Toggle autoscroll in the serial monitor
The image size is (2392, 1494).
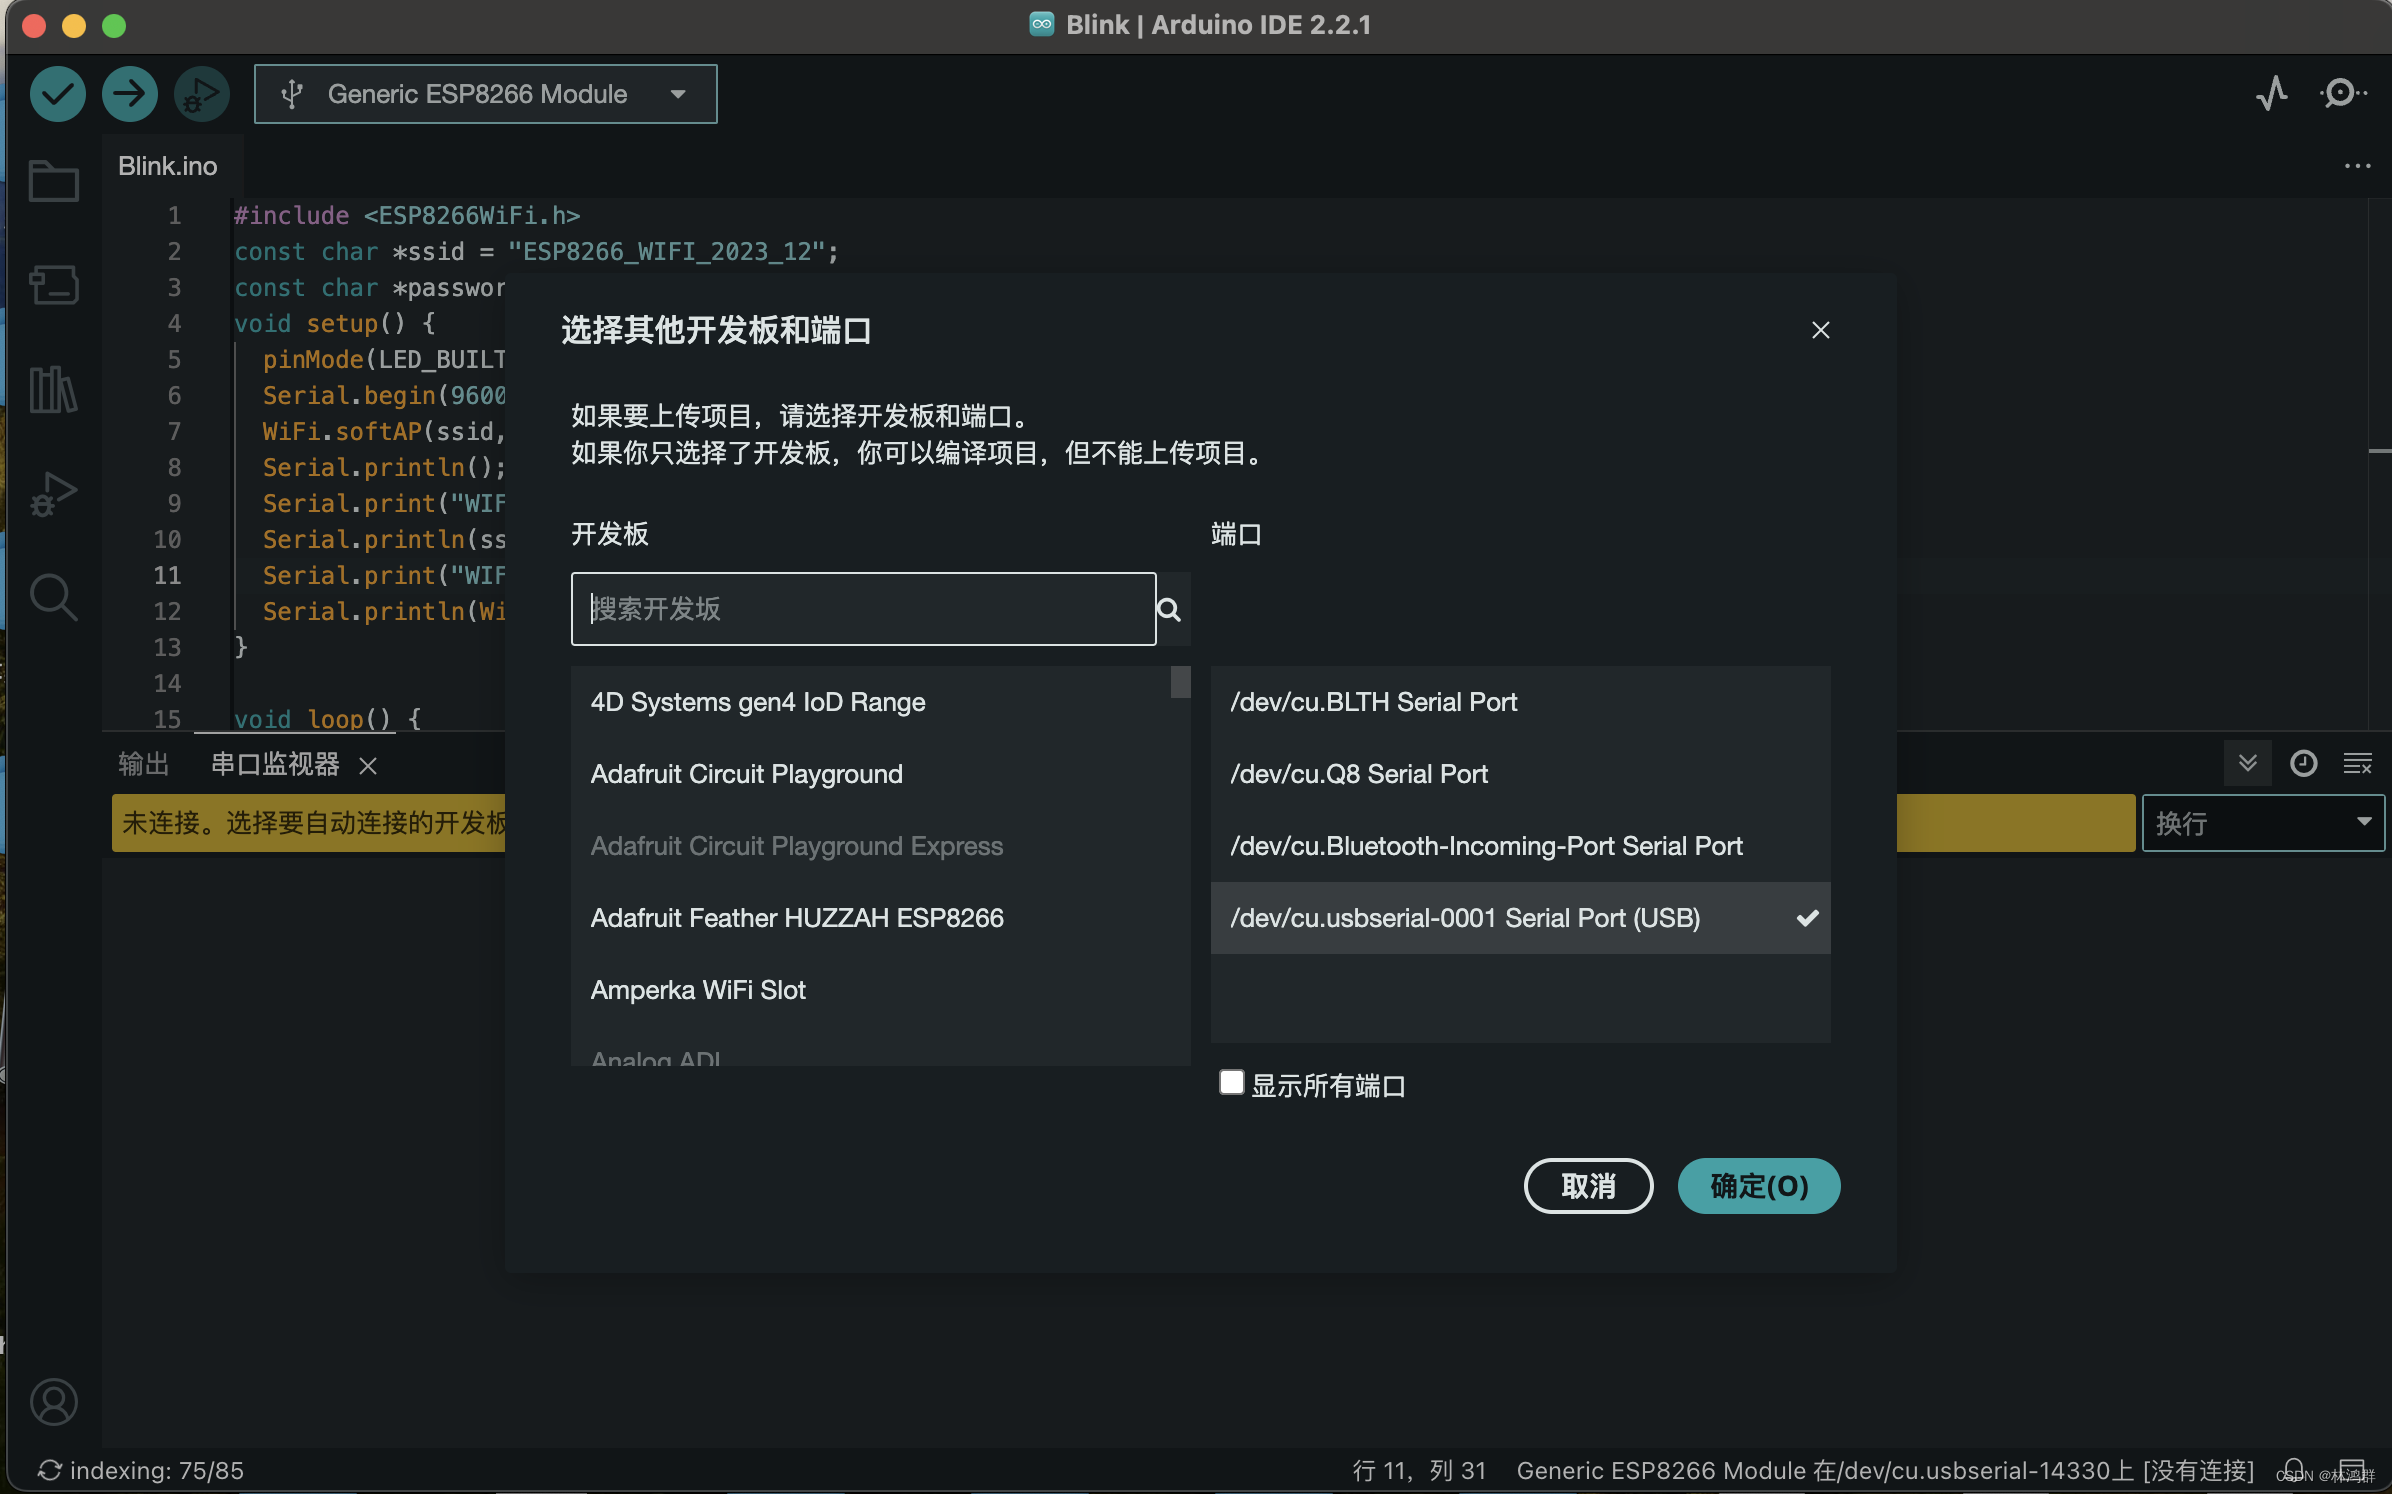coord(2247,764)
